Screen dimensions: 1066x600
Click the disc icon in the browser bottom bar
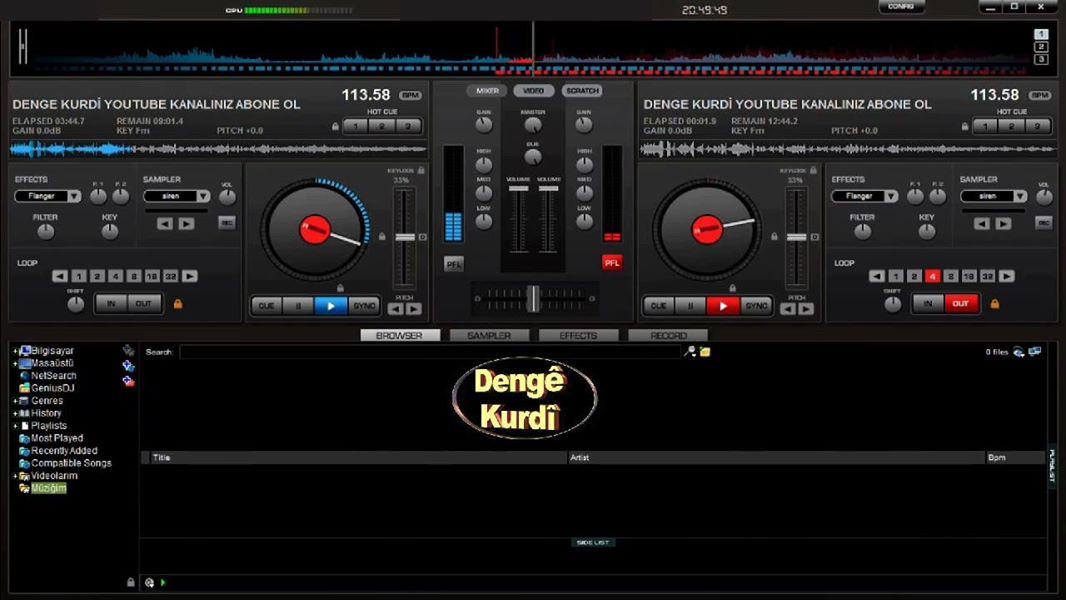point(150,582)
